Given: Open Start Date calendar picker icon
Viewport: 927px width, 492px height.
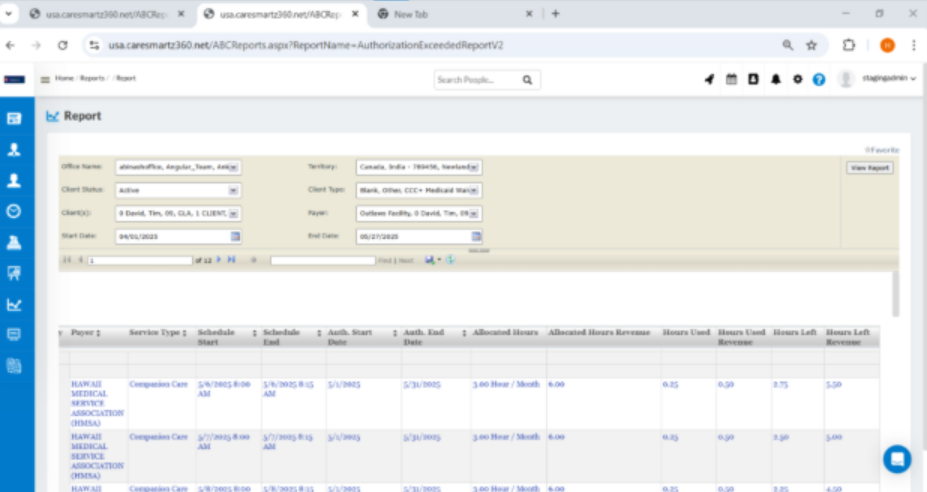Looking at the screenshot, I should (236, 236).
